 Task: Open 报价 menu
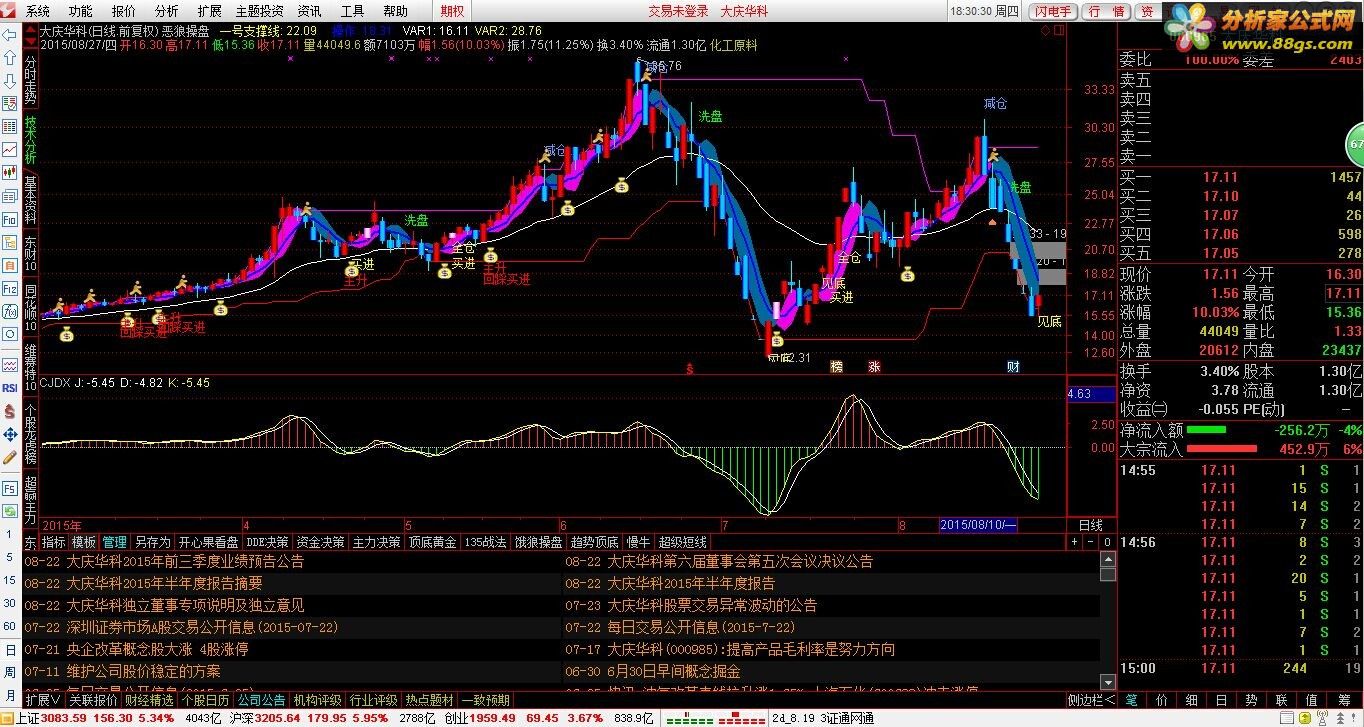[x=124, y=11]
